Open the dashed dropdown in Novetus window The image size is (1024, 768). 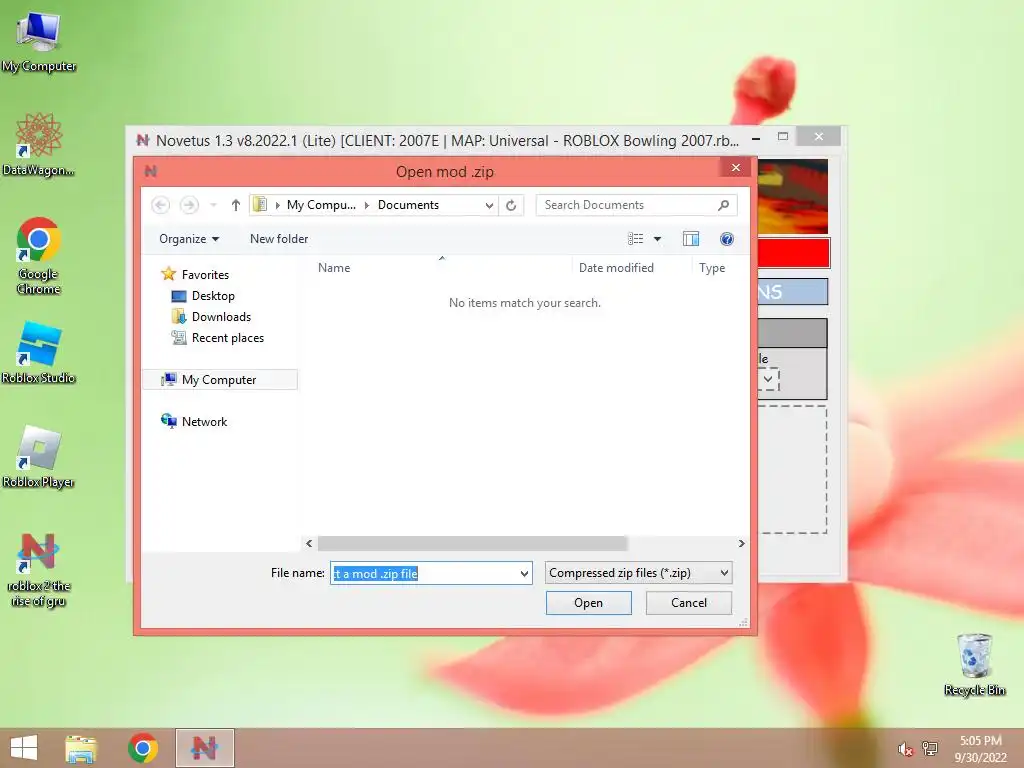pos(769,379)
